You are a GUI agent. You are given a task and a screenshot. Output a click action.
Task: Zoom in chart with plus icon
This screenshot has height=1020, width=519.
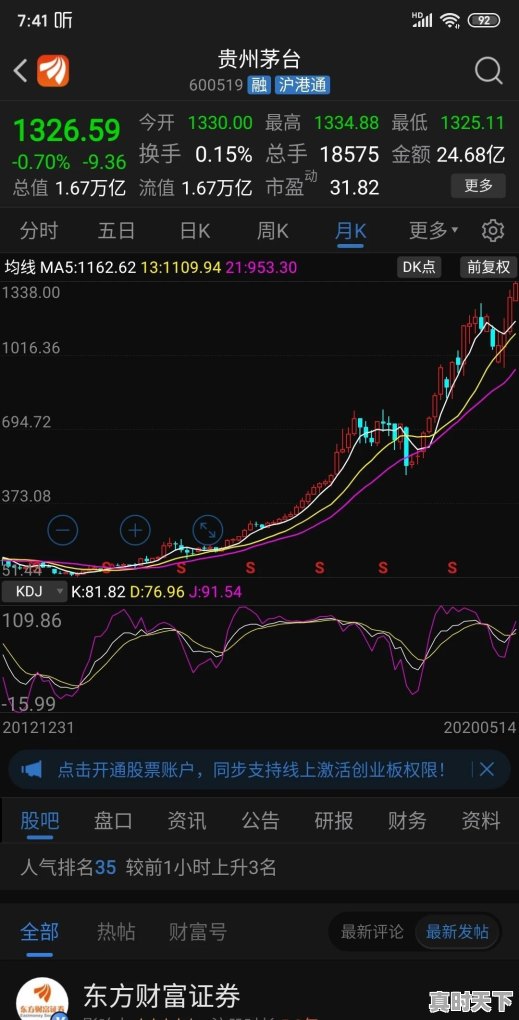point(135,530)
